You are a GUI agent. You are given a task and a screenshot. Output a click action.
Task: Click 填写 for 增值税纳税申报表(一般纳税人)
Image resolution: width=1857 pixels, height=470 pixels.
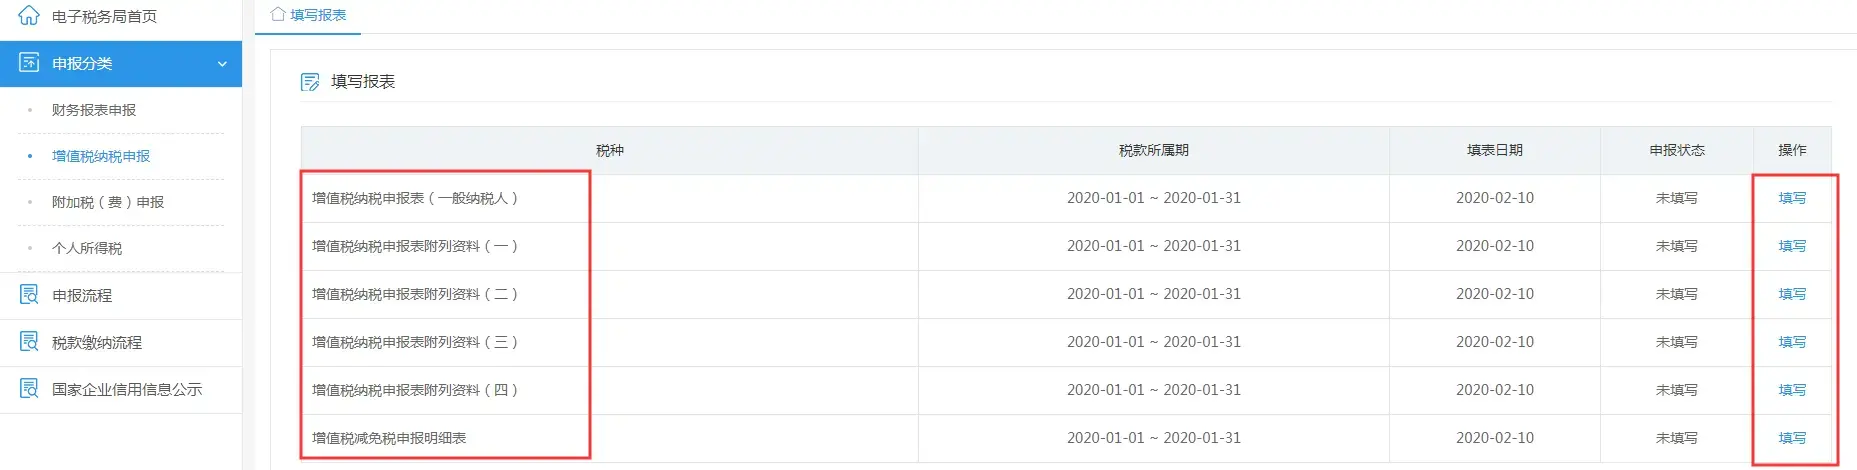(1791, 198)
